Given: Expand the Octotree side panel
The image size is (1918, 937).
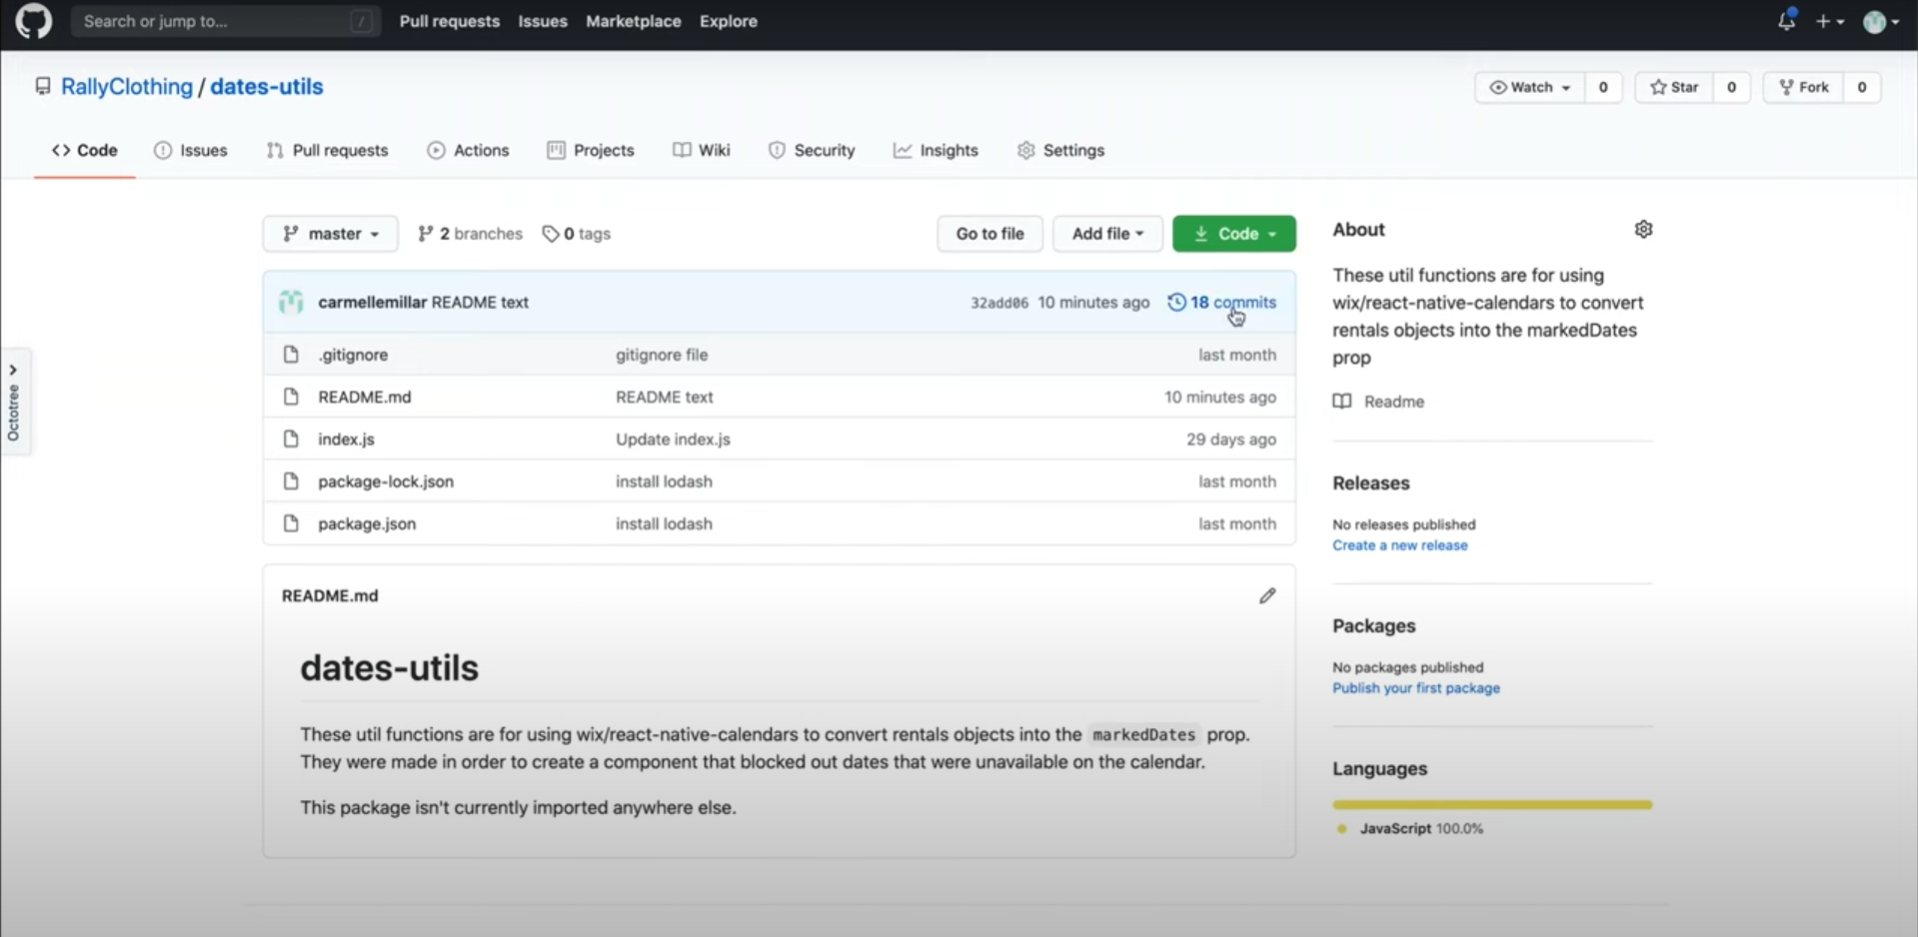Looking at the screenshot, I should (14, 401).
